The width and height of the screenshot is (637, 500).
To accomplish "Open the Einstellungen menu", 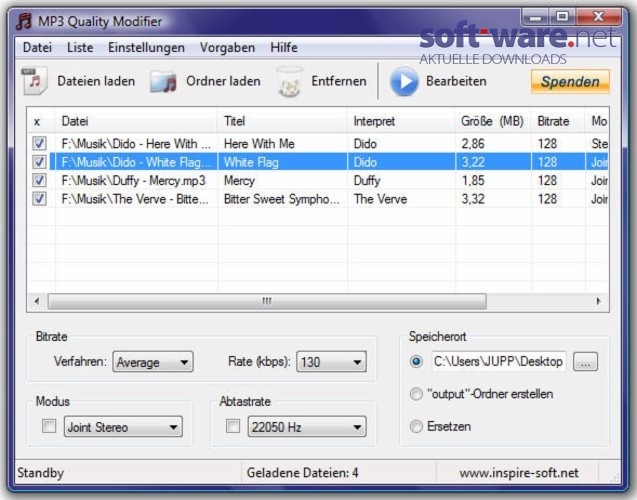I will point(146,48).
